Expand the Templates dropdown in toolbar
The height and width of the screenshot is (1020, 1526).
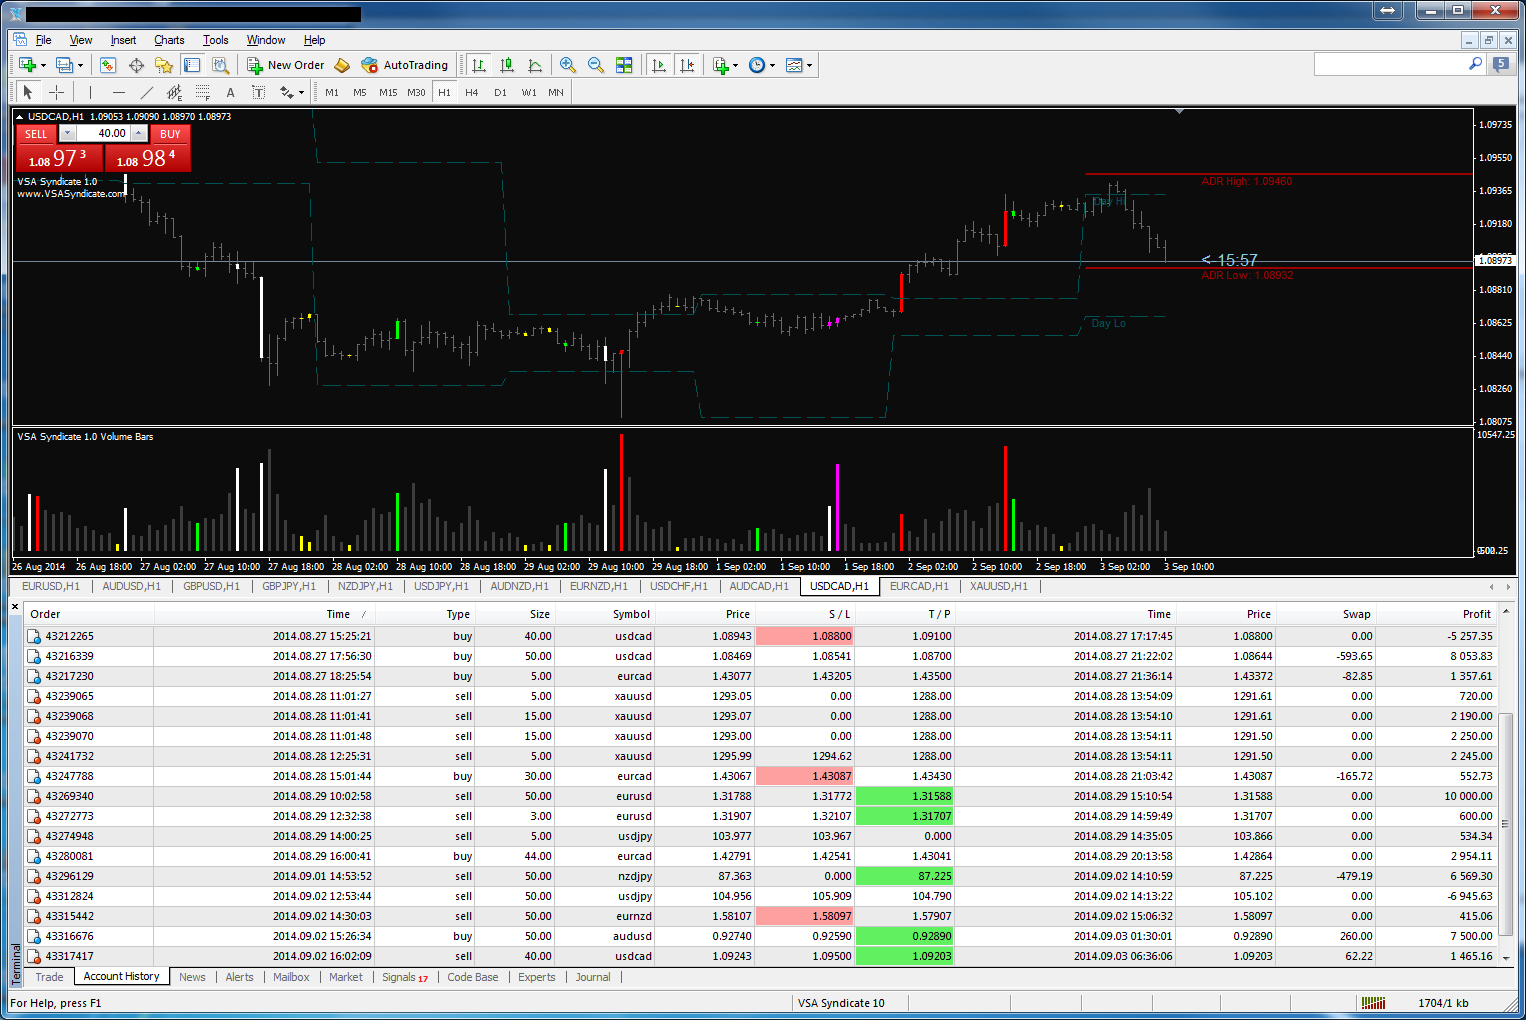pos(809,66)
